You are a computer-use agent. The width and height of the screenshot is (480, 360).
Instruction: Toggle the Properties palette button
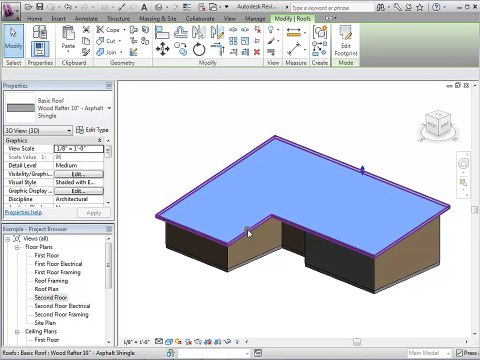(x=40, y=49)
